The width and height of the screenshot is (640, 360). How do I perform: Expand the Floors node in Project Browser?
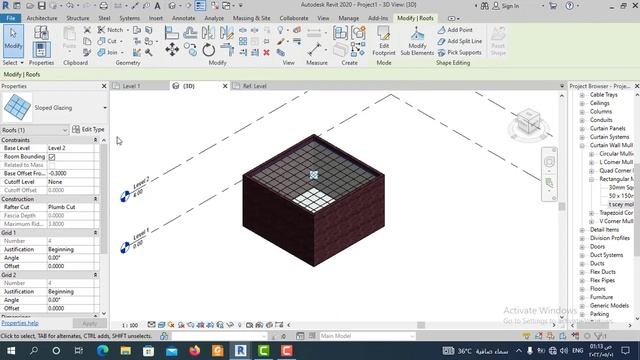pos(582,289)
